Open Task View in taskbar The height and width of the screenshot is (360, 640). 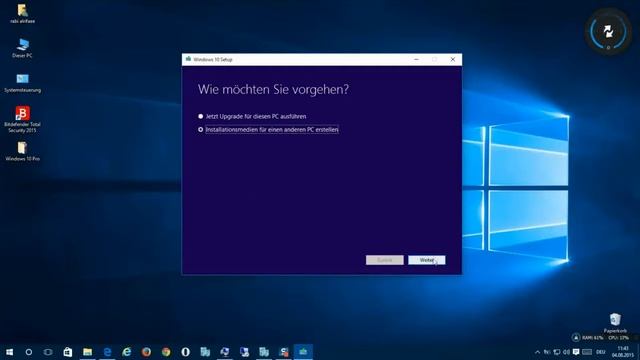click(48, 352)
